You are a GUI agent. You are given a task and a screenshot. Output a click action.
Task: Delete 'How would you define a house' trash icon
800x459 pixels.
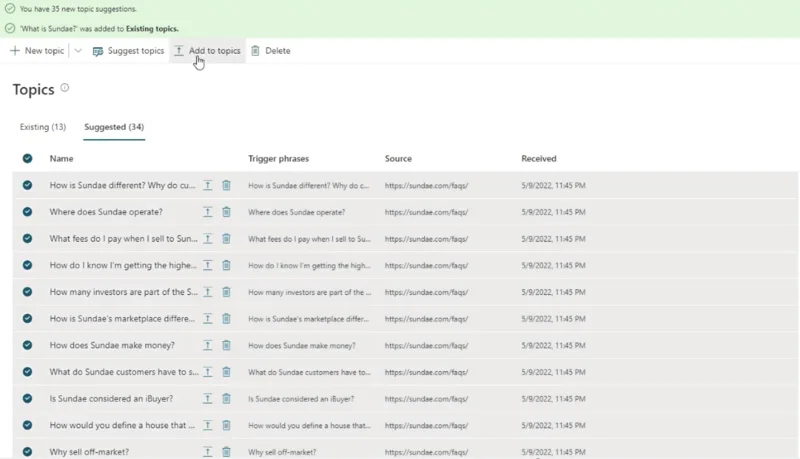[x=226, y=425]
